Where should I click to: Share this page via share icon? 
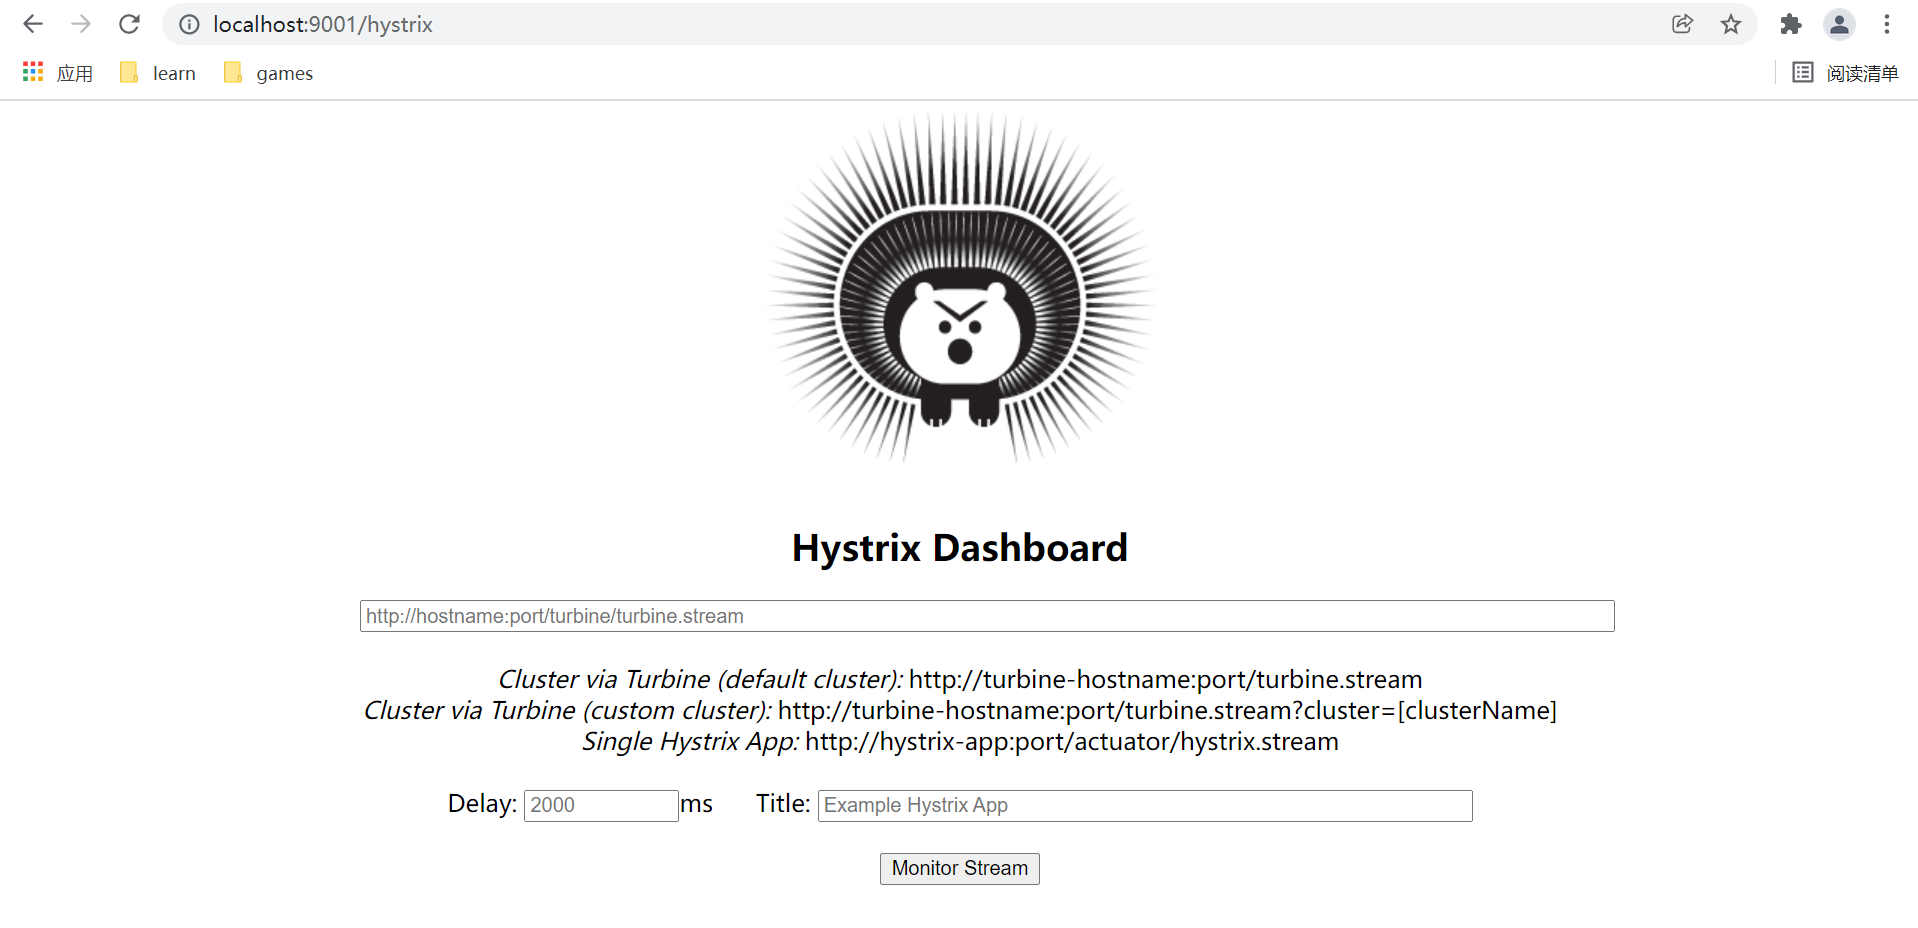1682,24
